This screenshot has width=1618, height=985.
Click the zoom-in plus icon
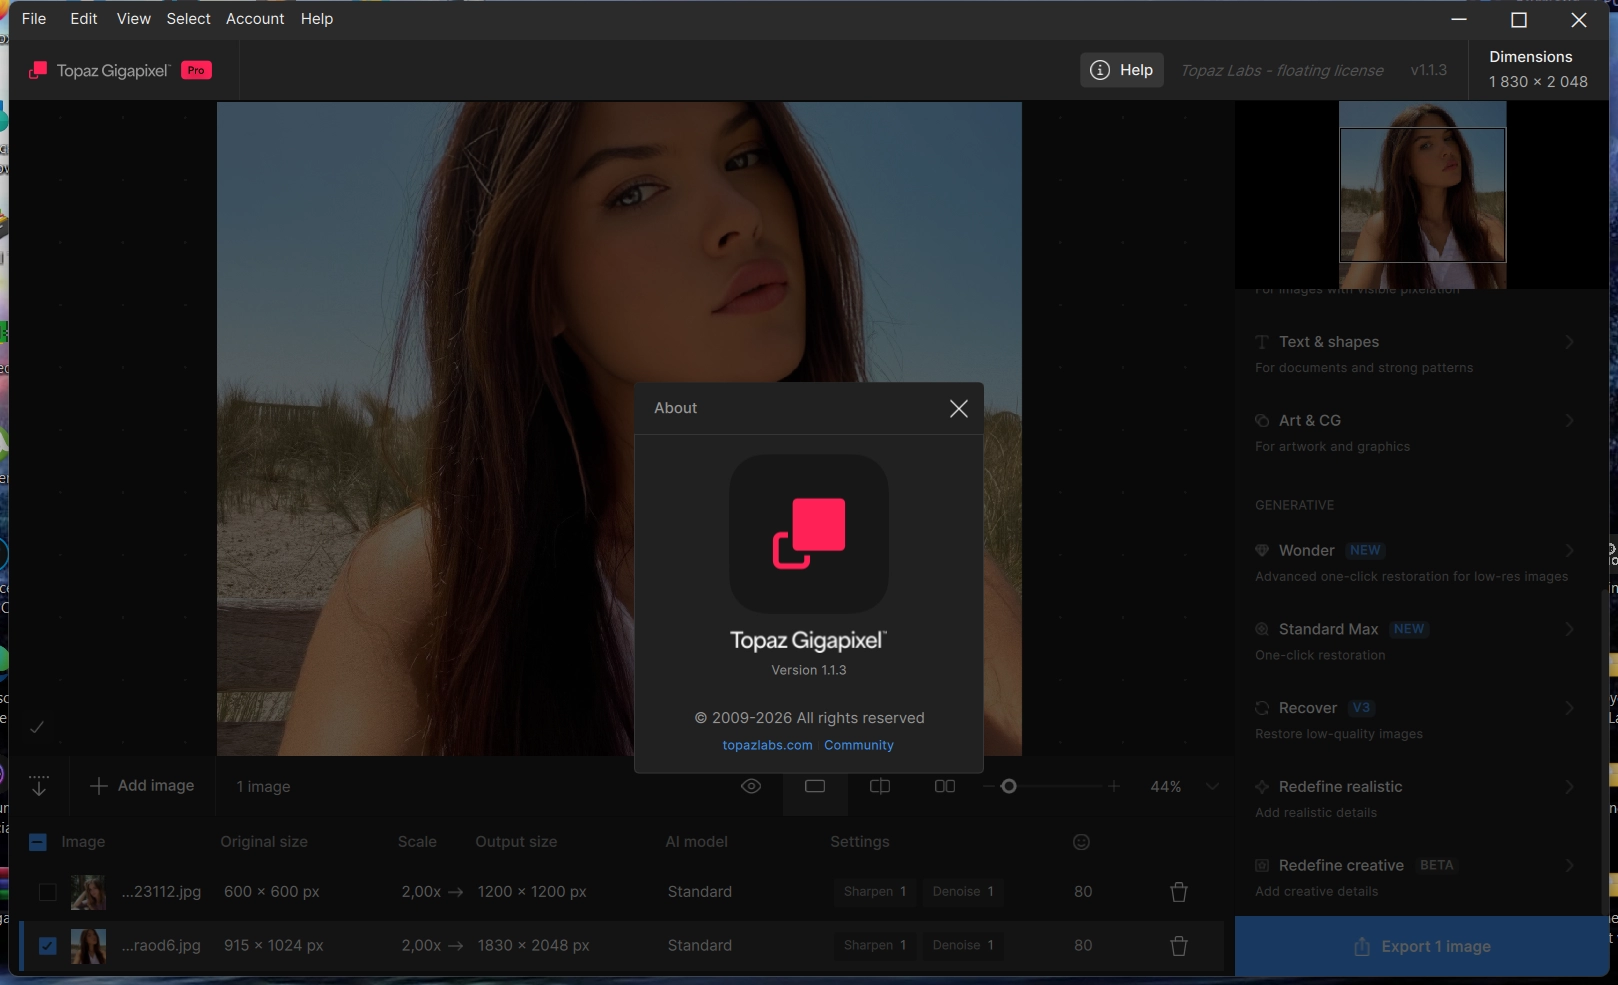coord(1114,787)
